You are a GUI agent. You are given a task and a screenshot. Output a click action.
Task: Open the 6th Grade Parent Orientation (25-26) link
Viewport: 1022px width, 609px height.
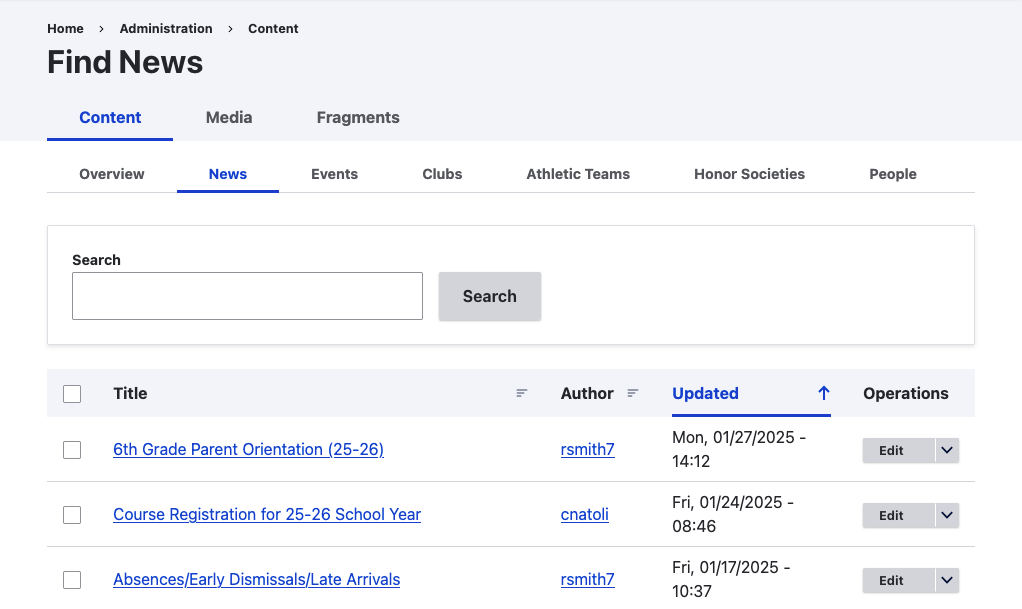[248, 449]
